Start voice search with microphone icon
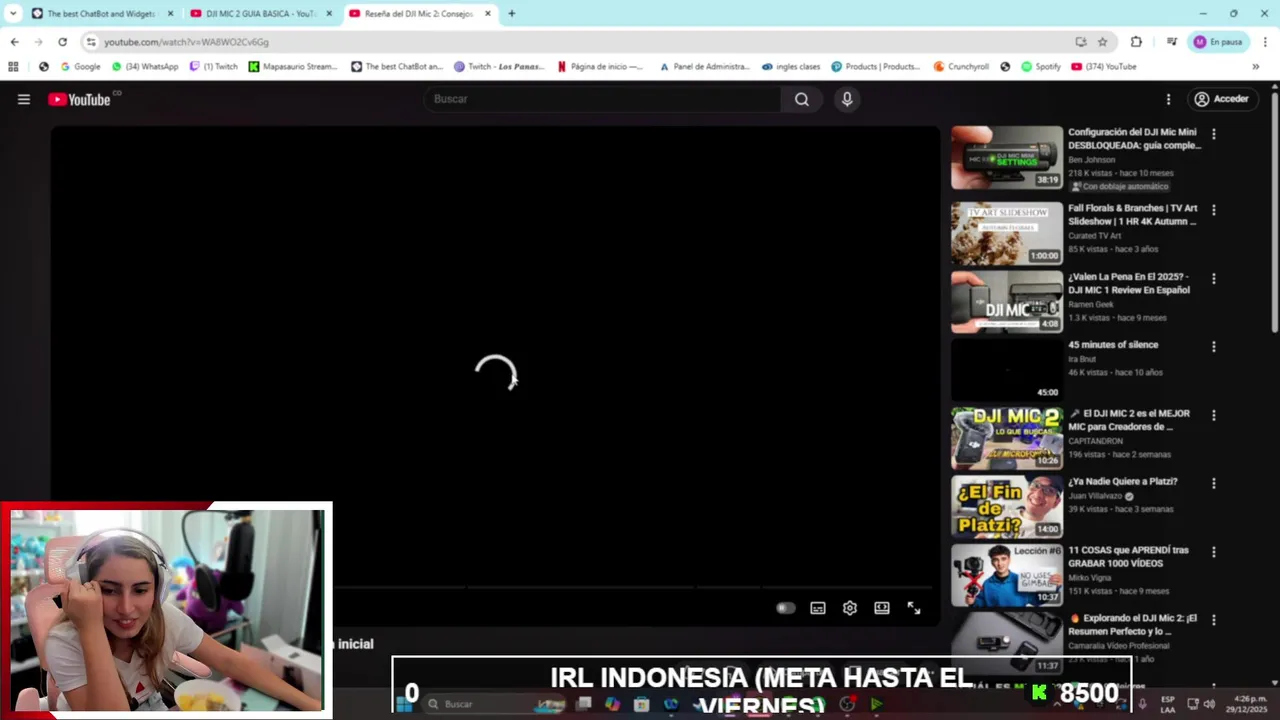The image size is (1280, 720). 847,99
